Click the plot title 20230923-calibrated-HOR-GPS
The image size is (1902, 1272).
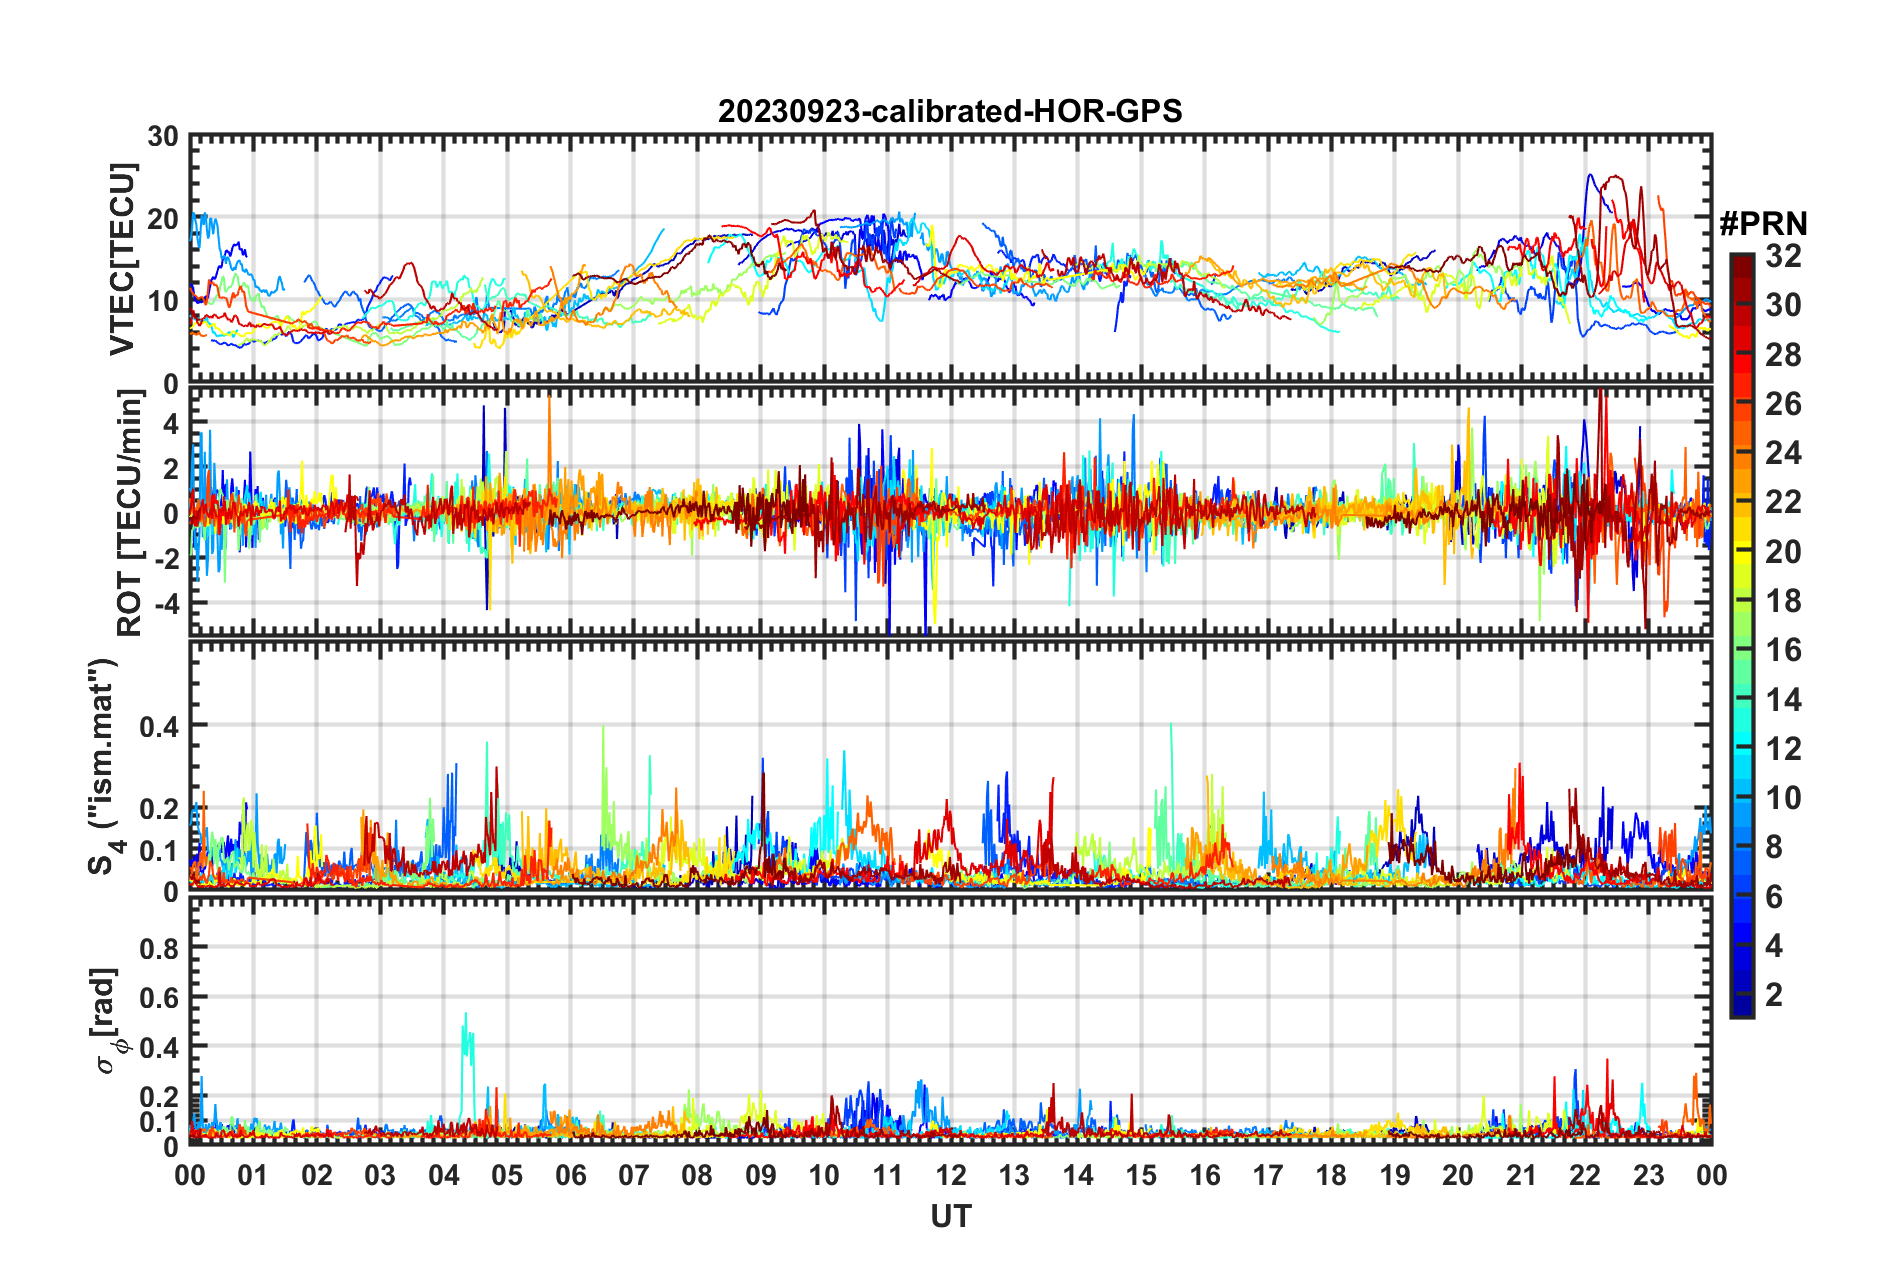tap(950, 111)
